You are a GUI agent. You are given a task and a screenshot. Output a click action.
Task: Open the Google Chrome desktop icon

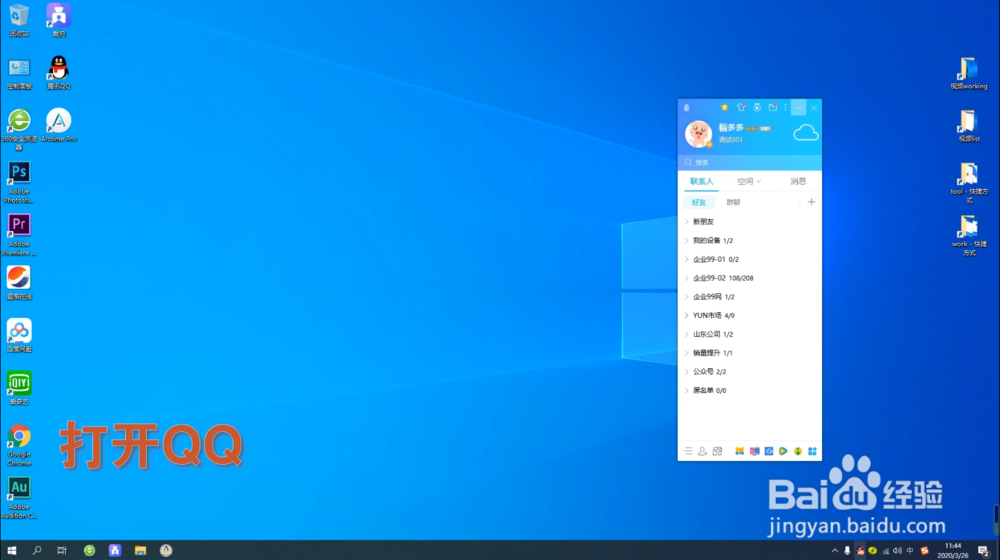tap(19, 445)
